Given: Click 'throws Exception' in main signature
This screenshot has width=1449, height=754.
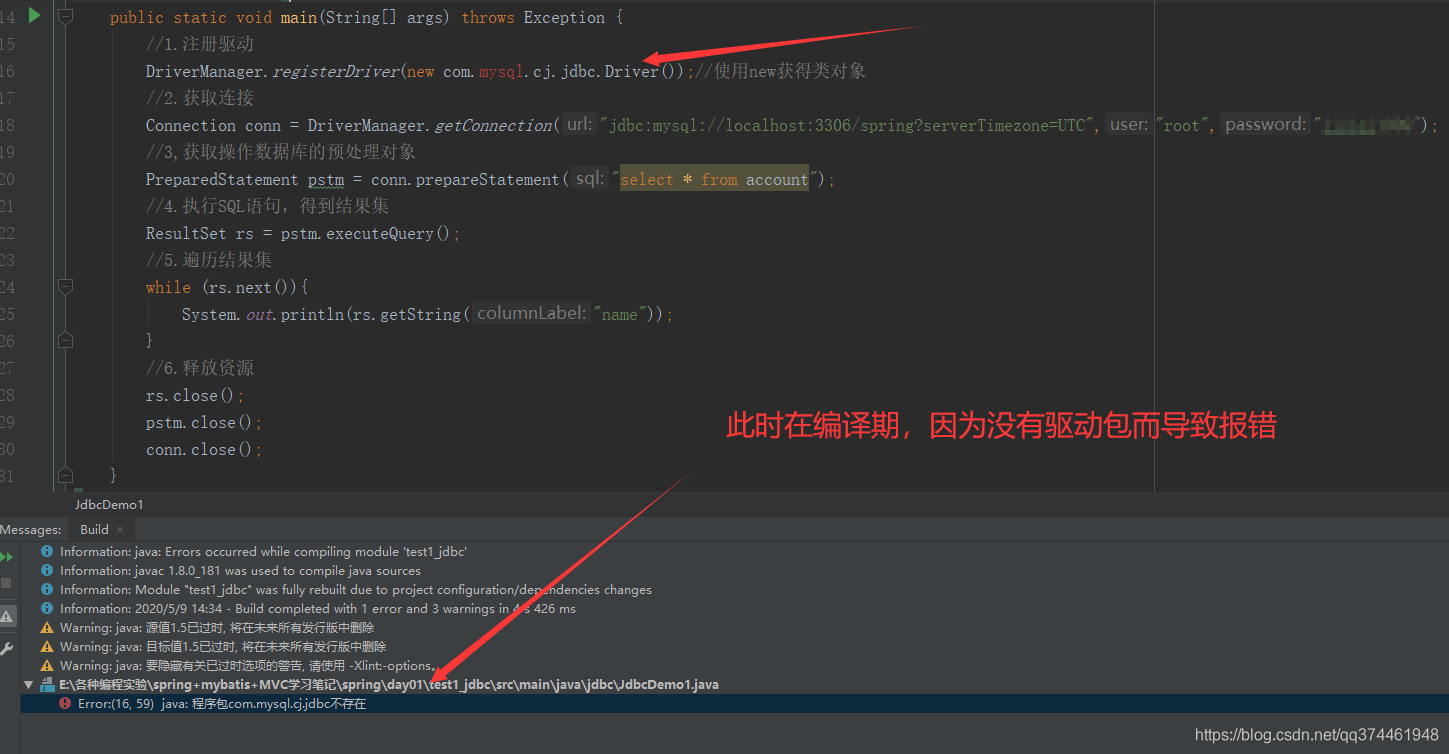Looking at the screenshot, I should 533,18.
